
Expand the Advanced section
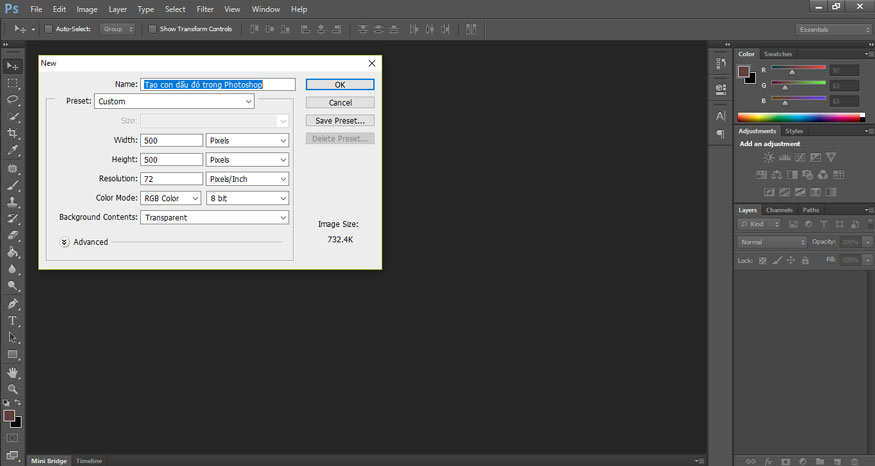64,242
